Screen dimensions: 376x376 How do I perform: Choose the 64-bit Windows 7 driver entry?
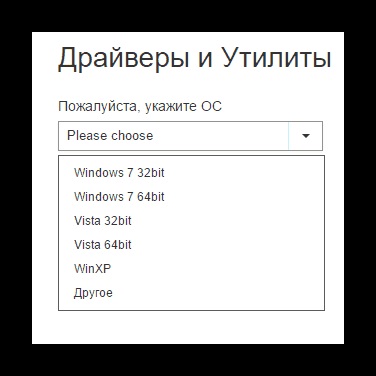coord(191,197)
